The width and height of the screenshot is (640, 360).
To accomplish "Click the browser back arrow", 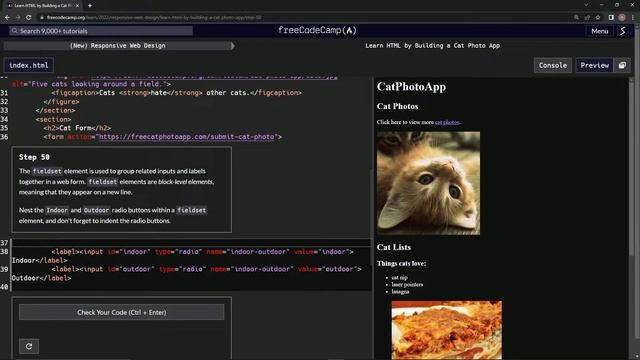I will point(7,18).
